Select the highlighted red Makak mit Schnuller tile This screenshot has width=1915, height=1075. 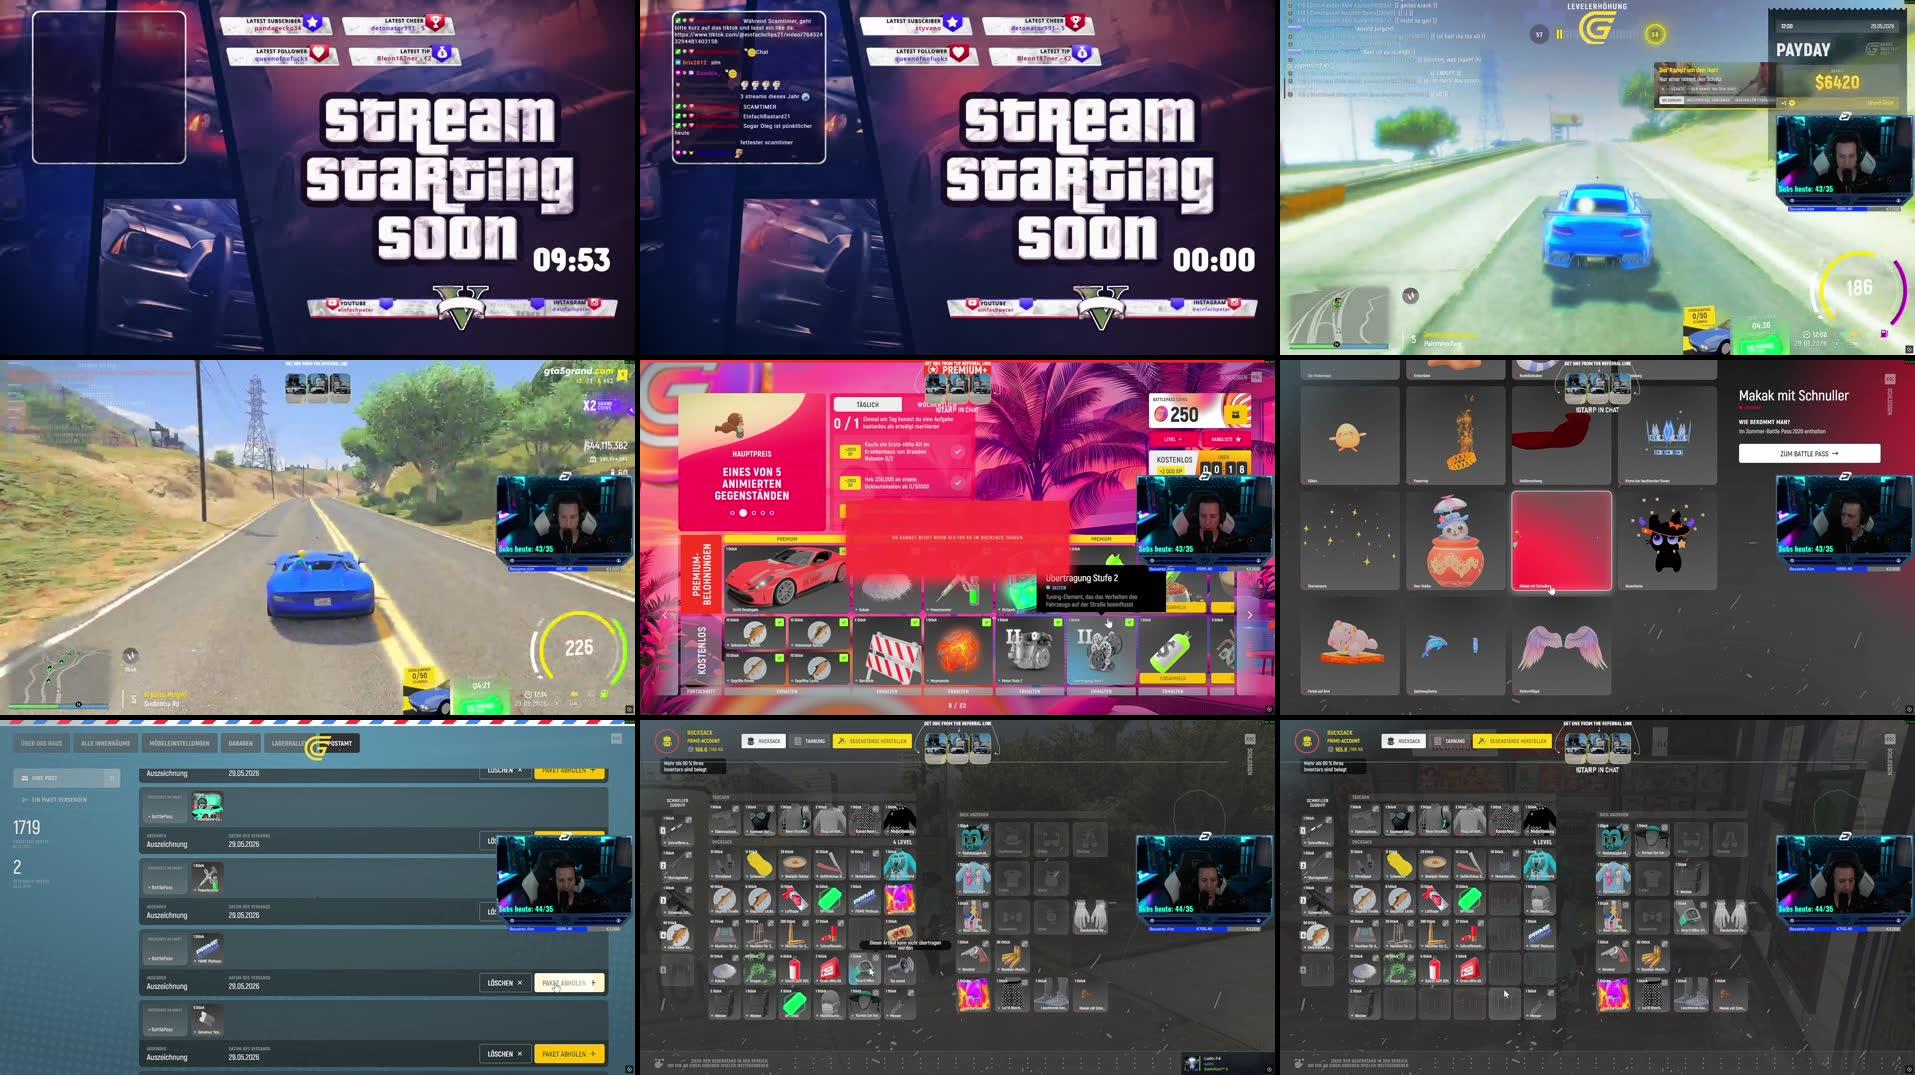[1561, 541]
